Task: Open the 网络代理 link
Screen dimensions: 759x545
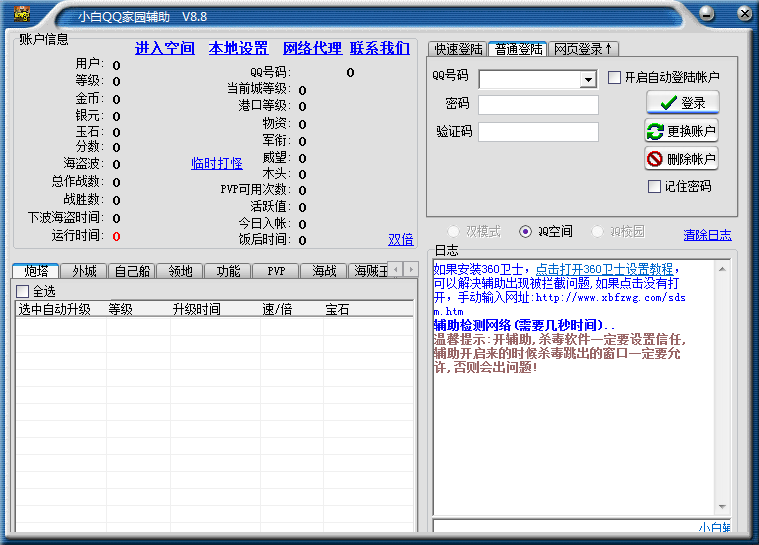Action: pos(312,48)
